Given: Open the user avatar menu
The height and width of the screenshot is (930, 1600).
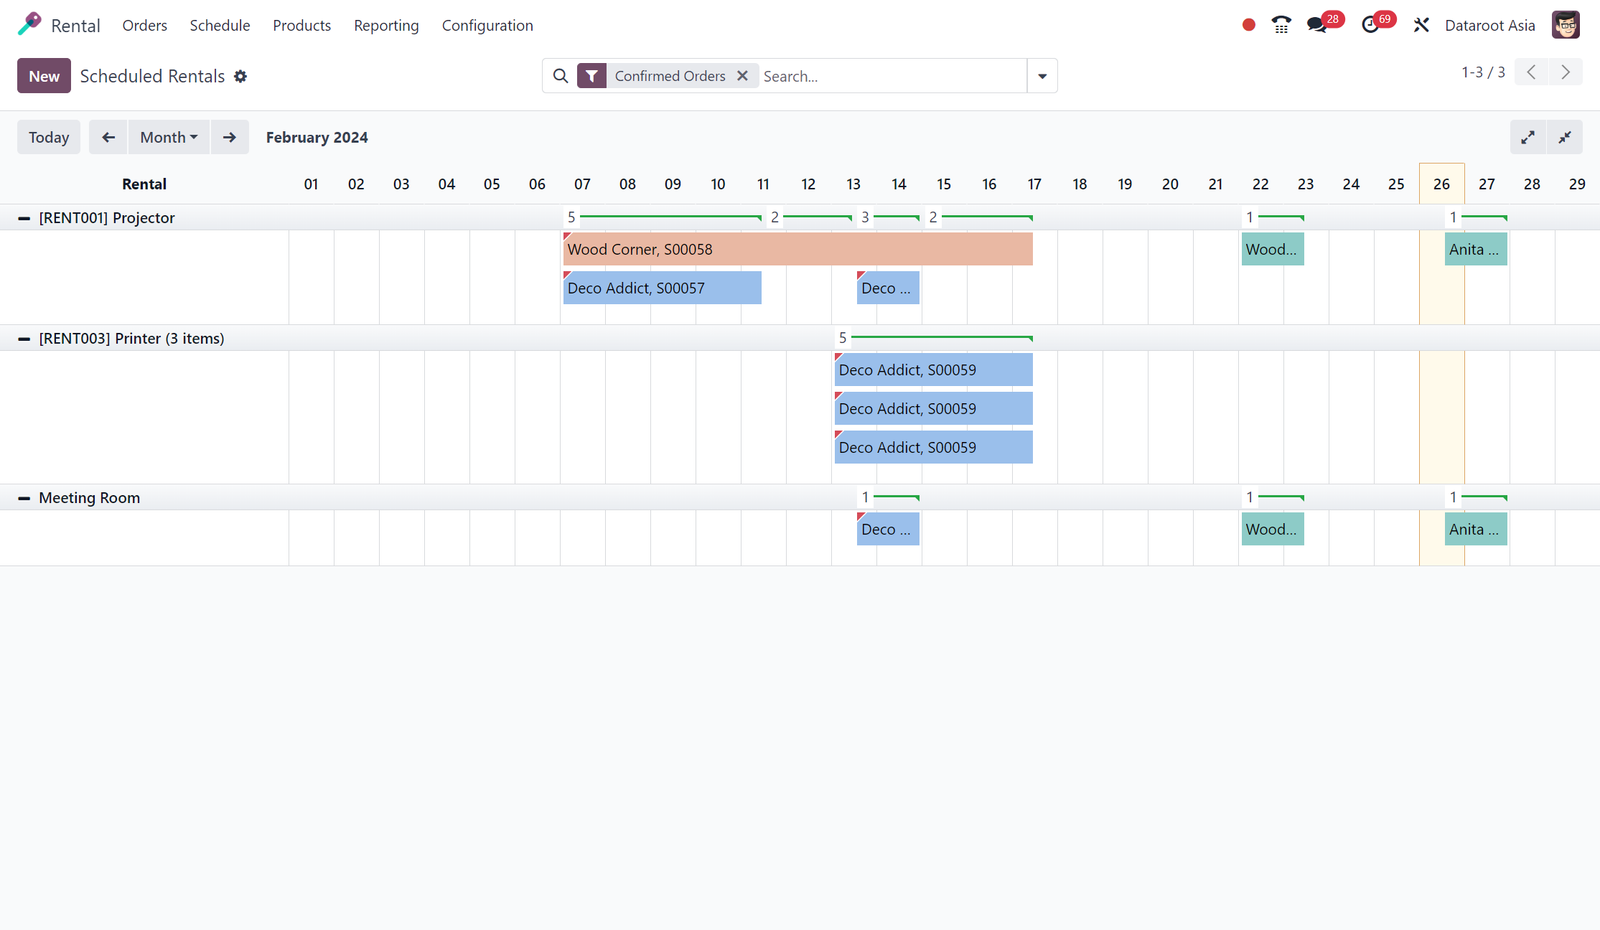Looking at the screenshot, I should pos(1565,25).
